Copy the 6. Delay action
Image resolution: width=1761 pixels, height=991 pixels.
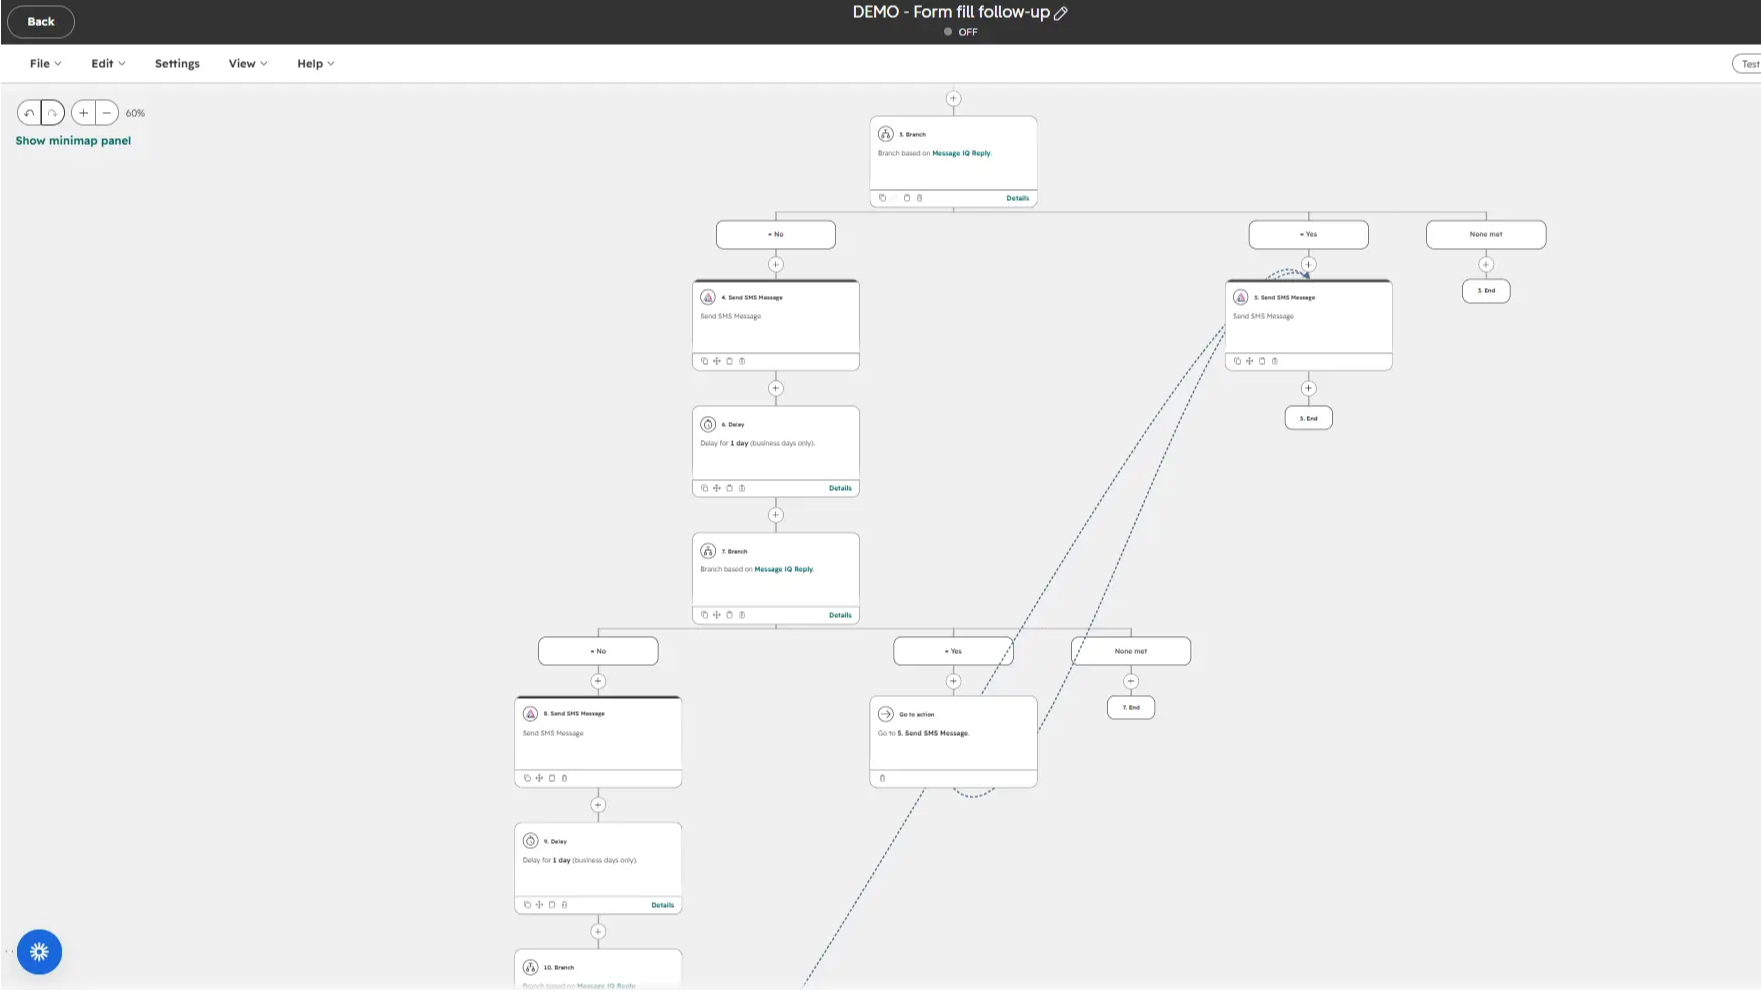point(704,488)
